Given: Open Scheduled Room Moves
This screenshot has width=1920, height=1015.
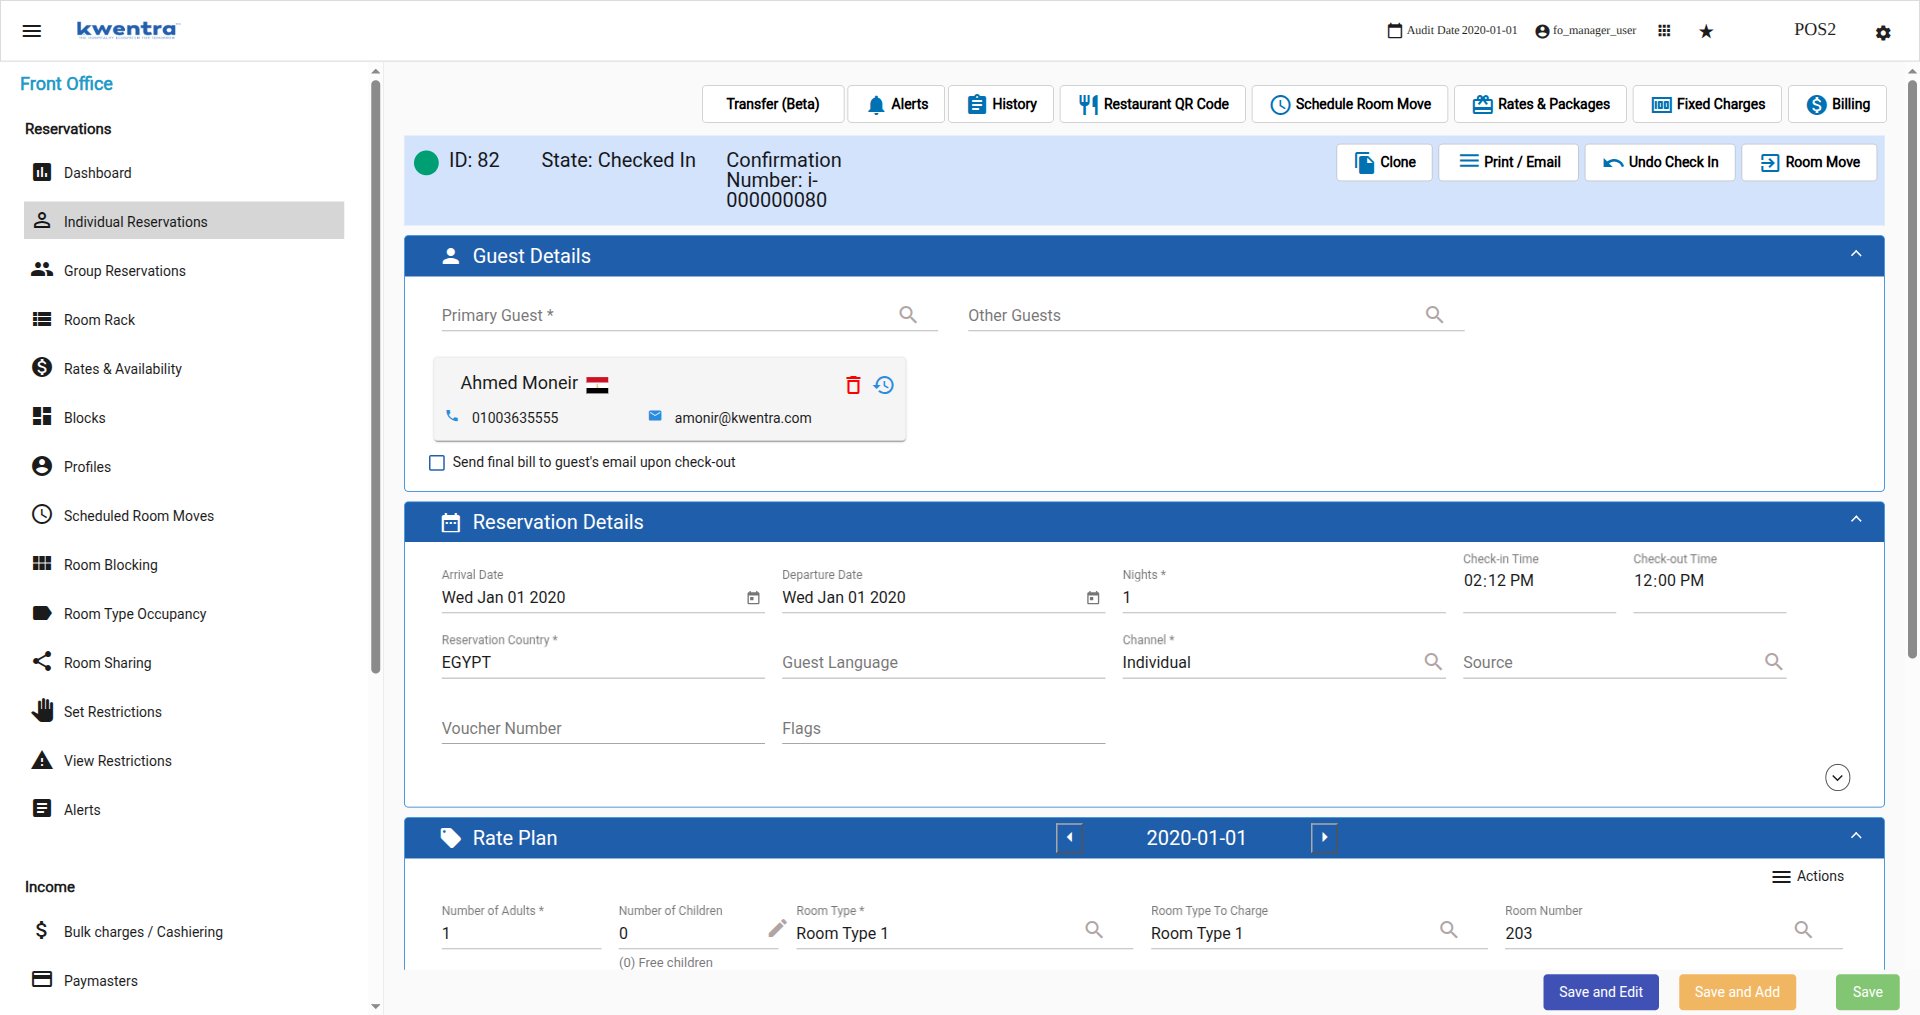Looking at the screenshot, I should click(184, 515).
